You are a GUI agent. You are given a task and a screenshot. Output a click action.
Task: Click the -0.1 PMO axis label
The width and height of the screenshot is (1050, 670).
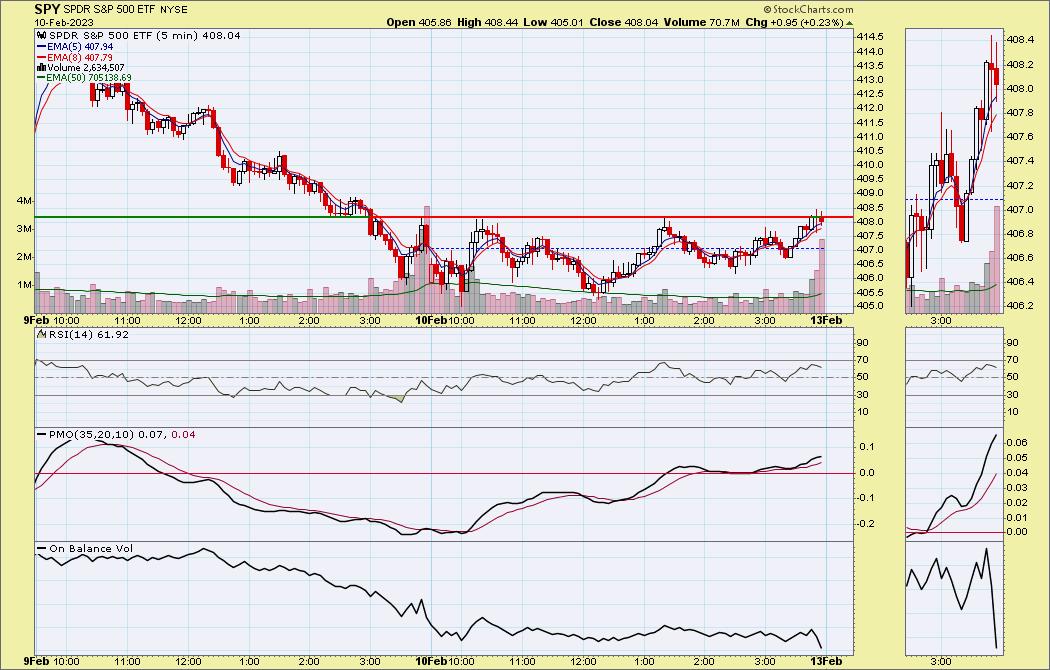coord(867,498)
